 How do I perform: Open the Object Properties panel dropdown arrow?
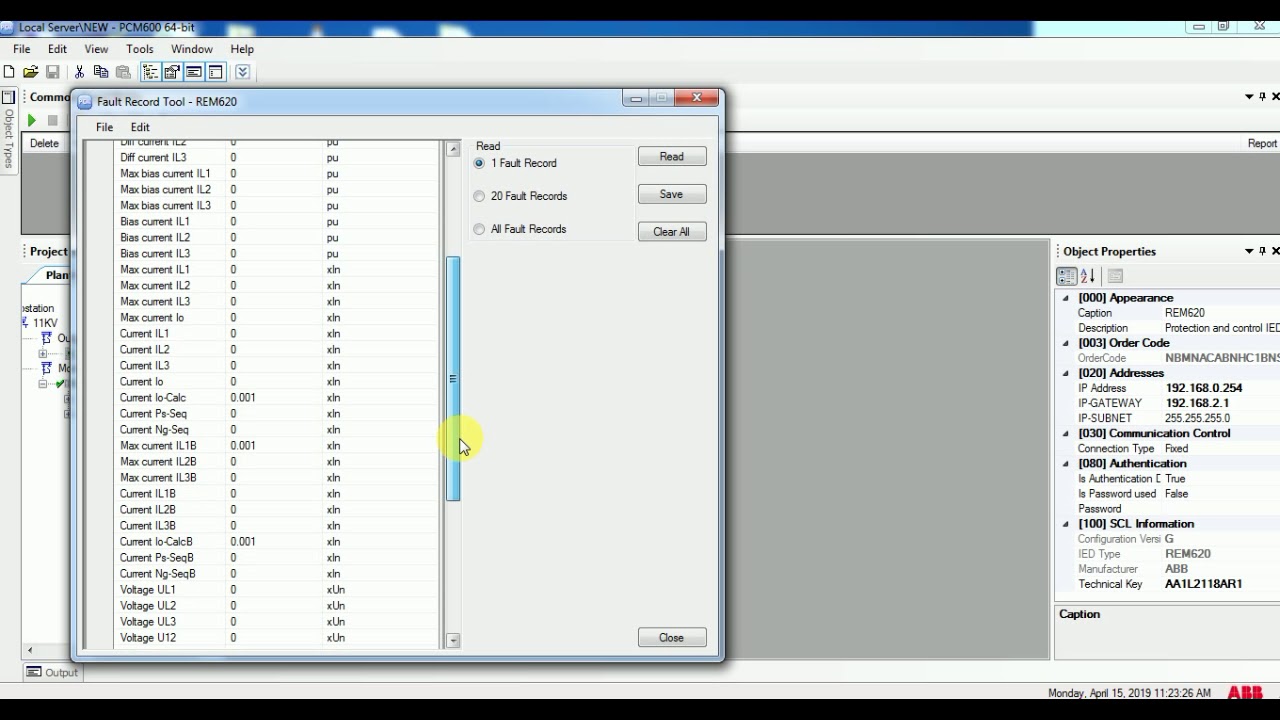click(x=1249, y=251)
